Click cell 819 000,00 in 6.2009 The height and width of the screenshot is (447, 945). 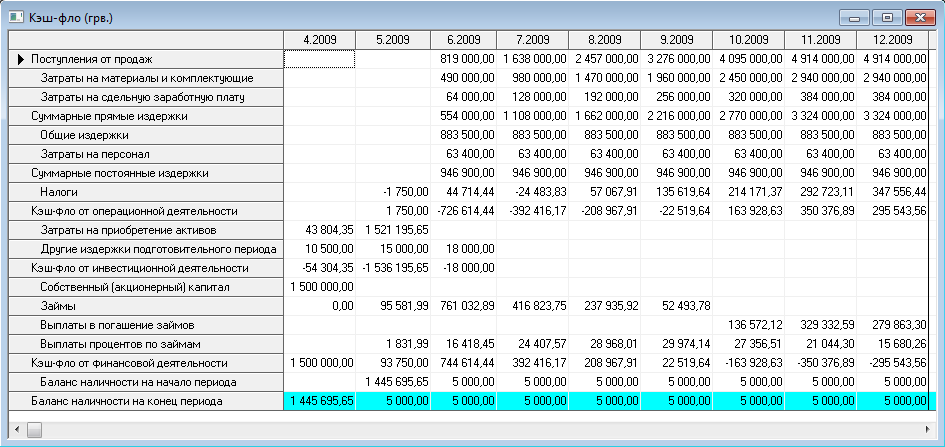pyautogui.click(x=464, y=59)
